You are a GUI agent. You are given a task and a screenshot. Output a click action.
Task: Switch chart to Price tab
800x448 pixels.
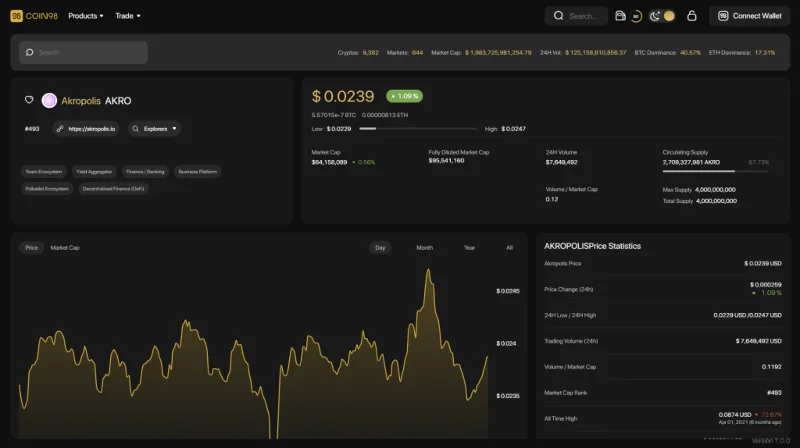[32, 247]
